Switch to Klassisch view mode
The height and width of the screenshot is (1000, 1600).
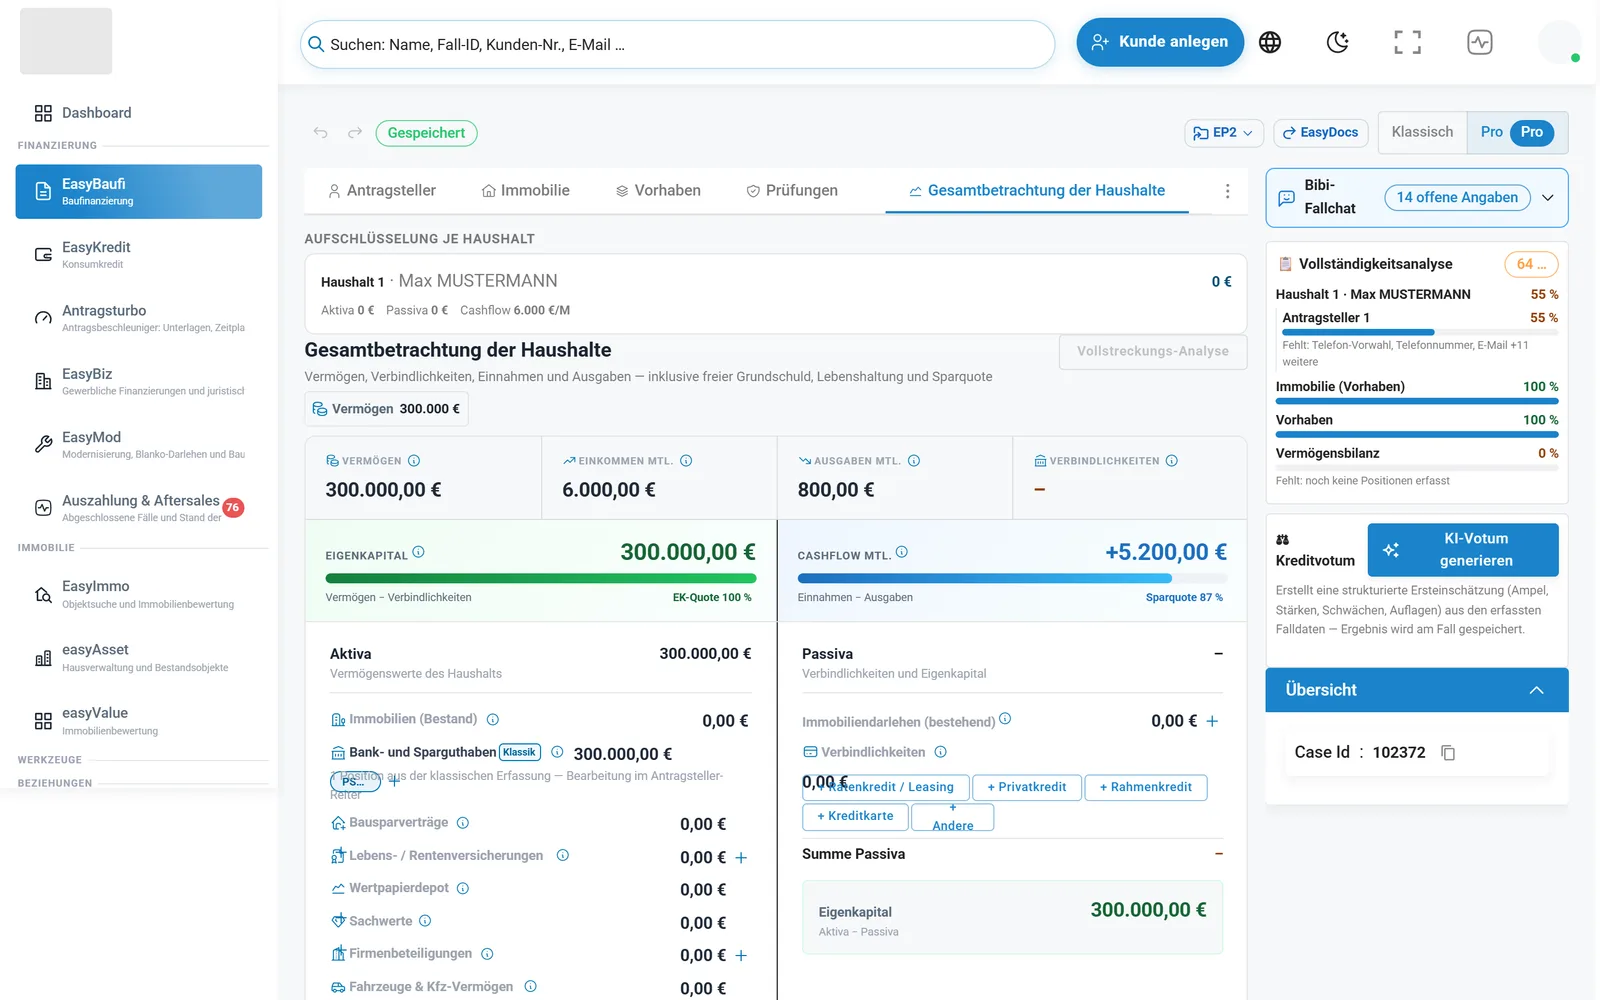(x=1422, y=132)
